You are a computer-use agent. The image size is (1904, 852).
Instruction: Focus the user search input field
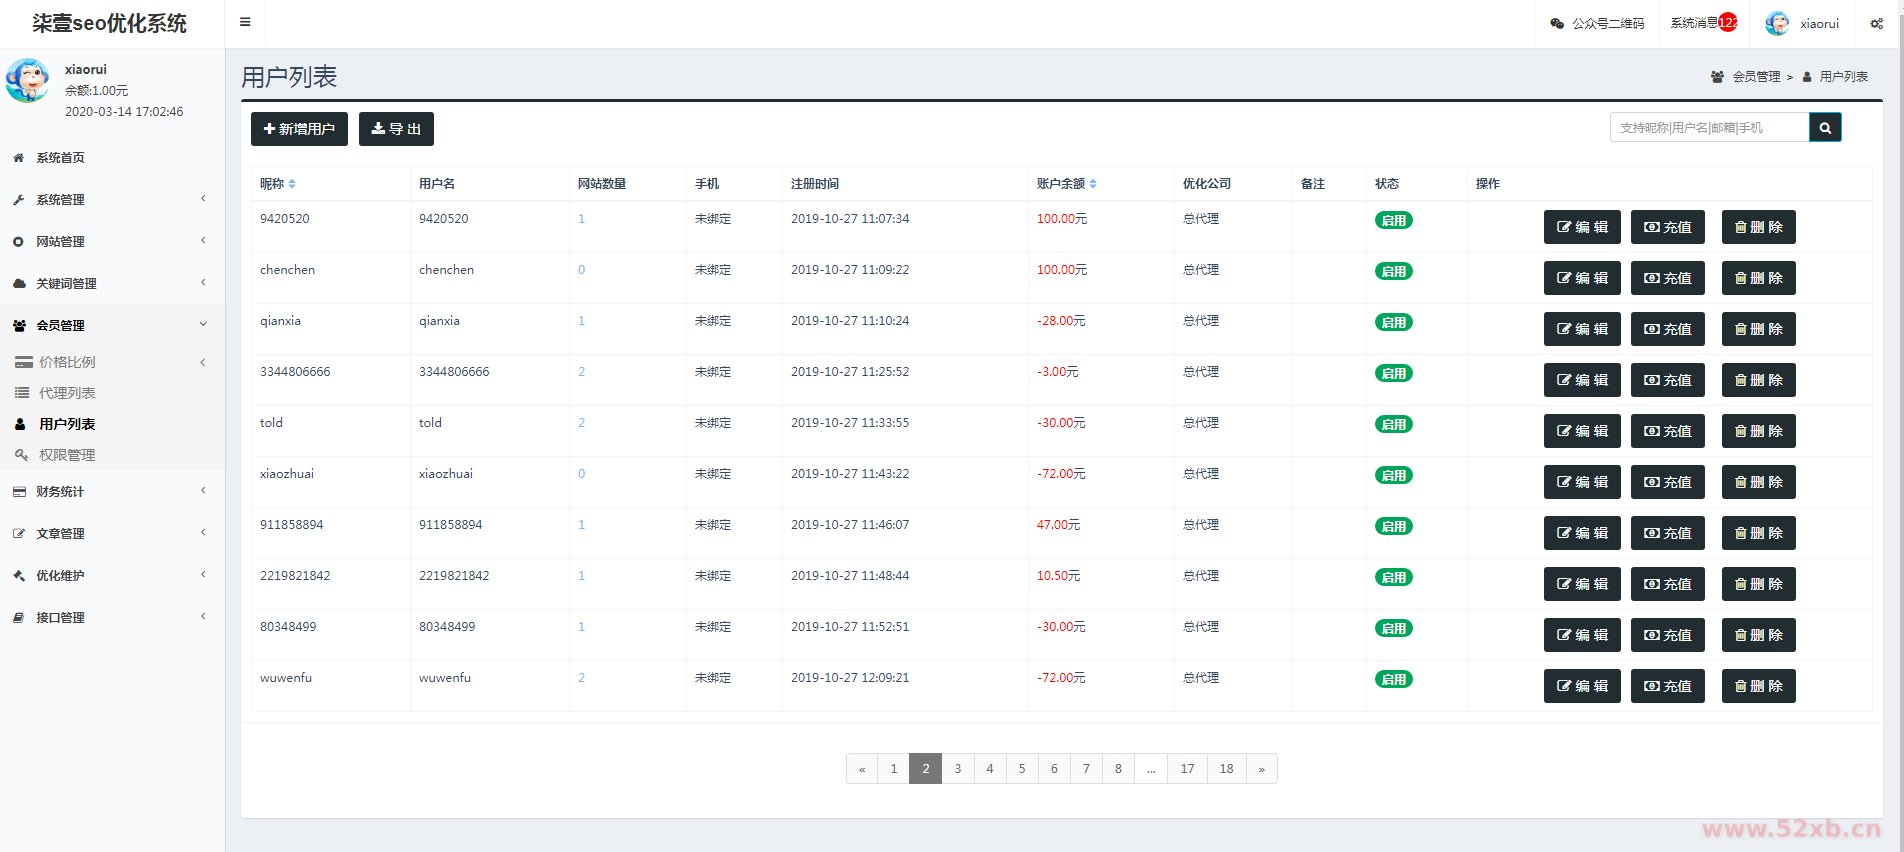point(1709,128)
